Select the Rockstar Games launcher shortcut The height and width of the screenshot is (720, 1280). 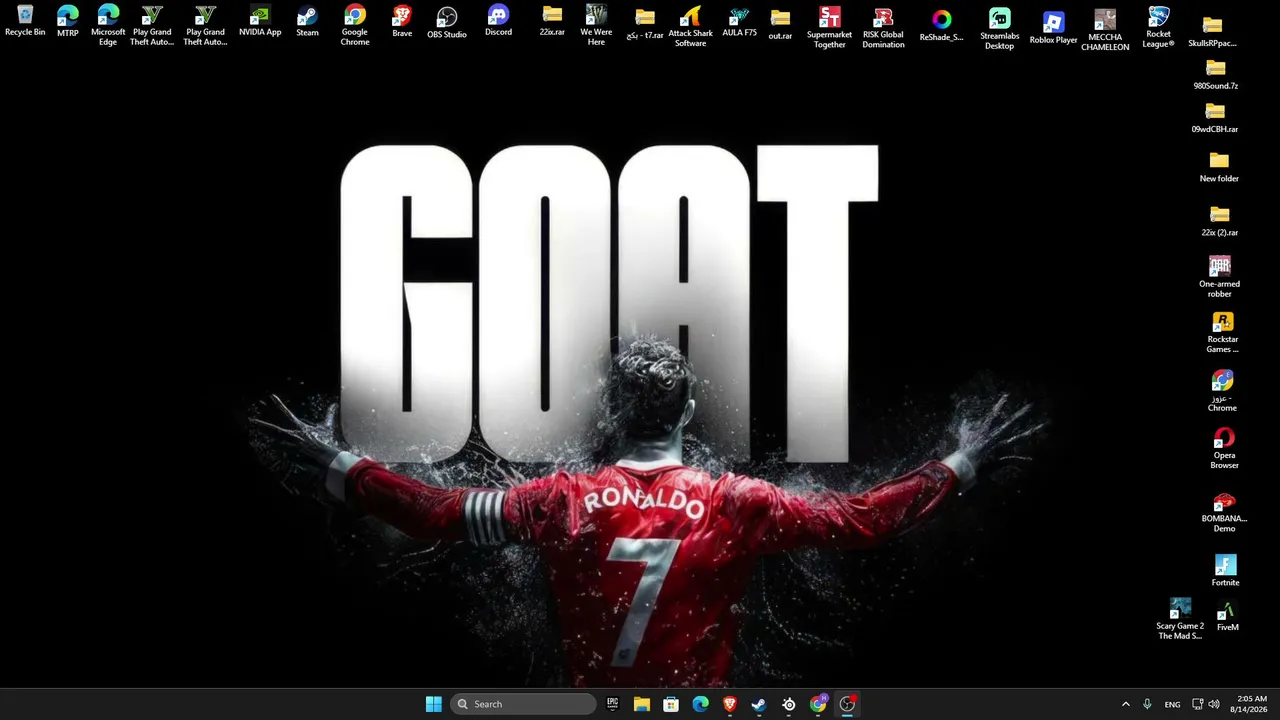coord(1222,333)
